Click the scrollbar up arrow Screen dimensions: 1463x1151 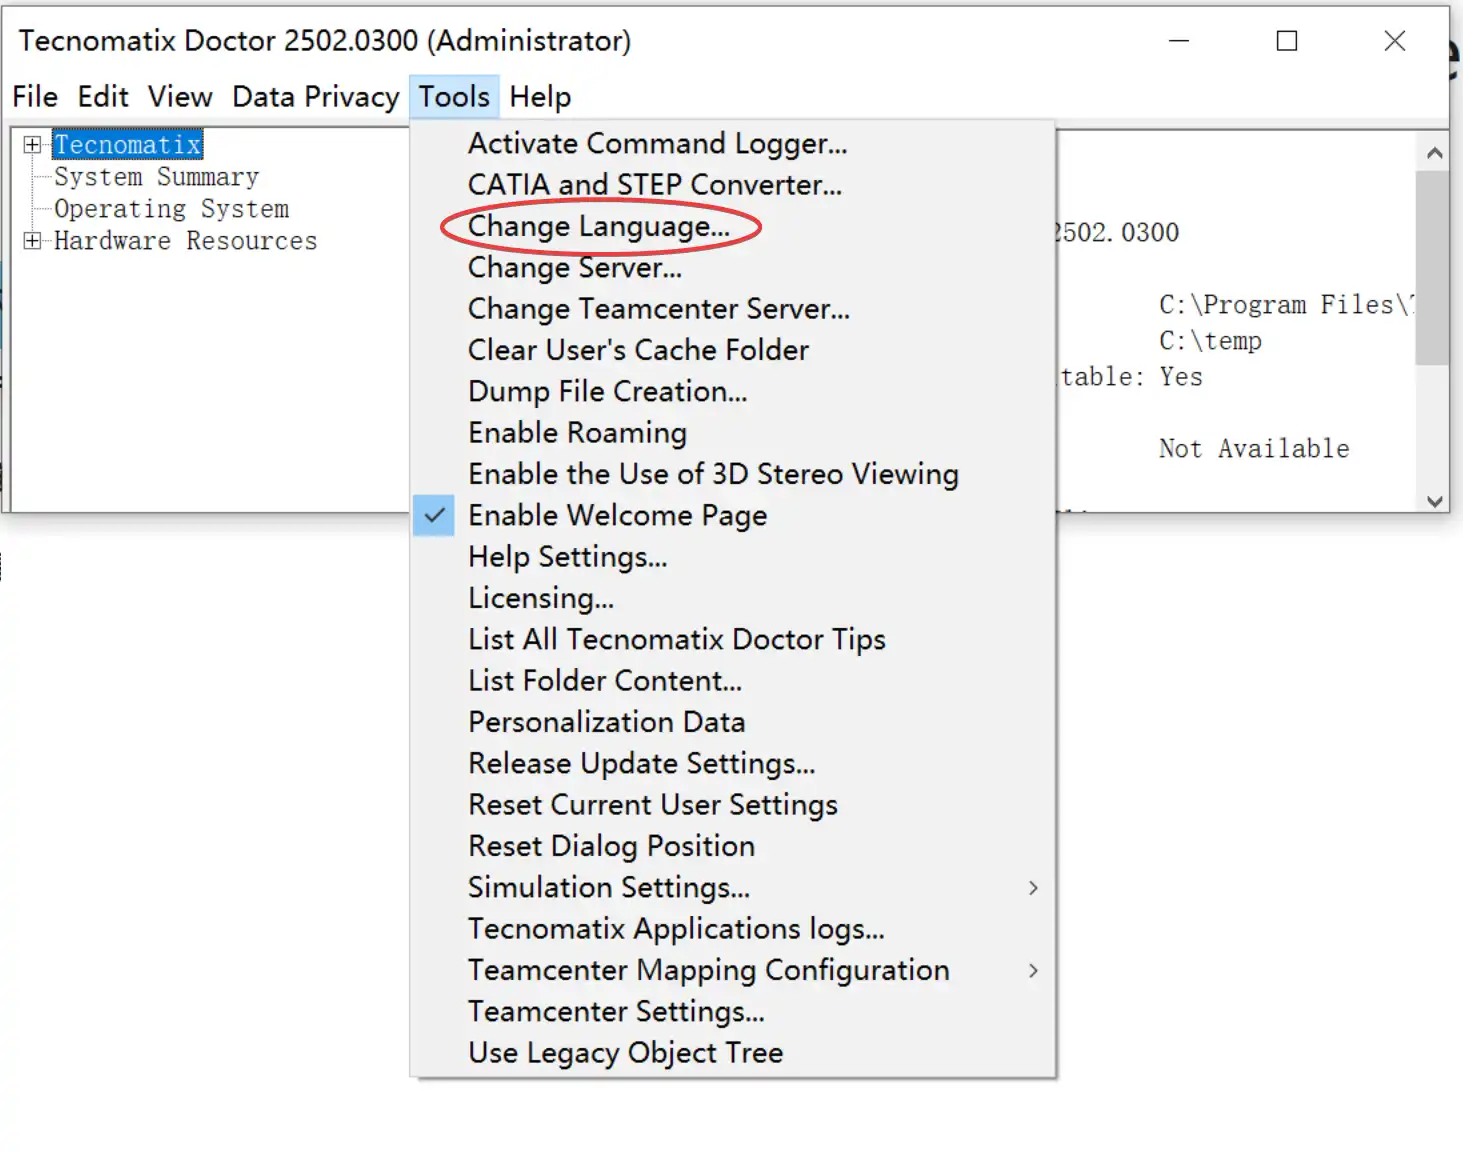tap(1434, 153)
